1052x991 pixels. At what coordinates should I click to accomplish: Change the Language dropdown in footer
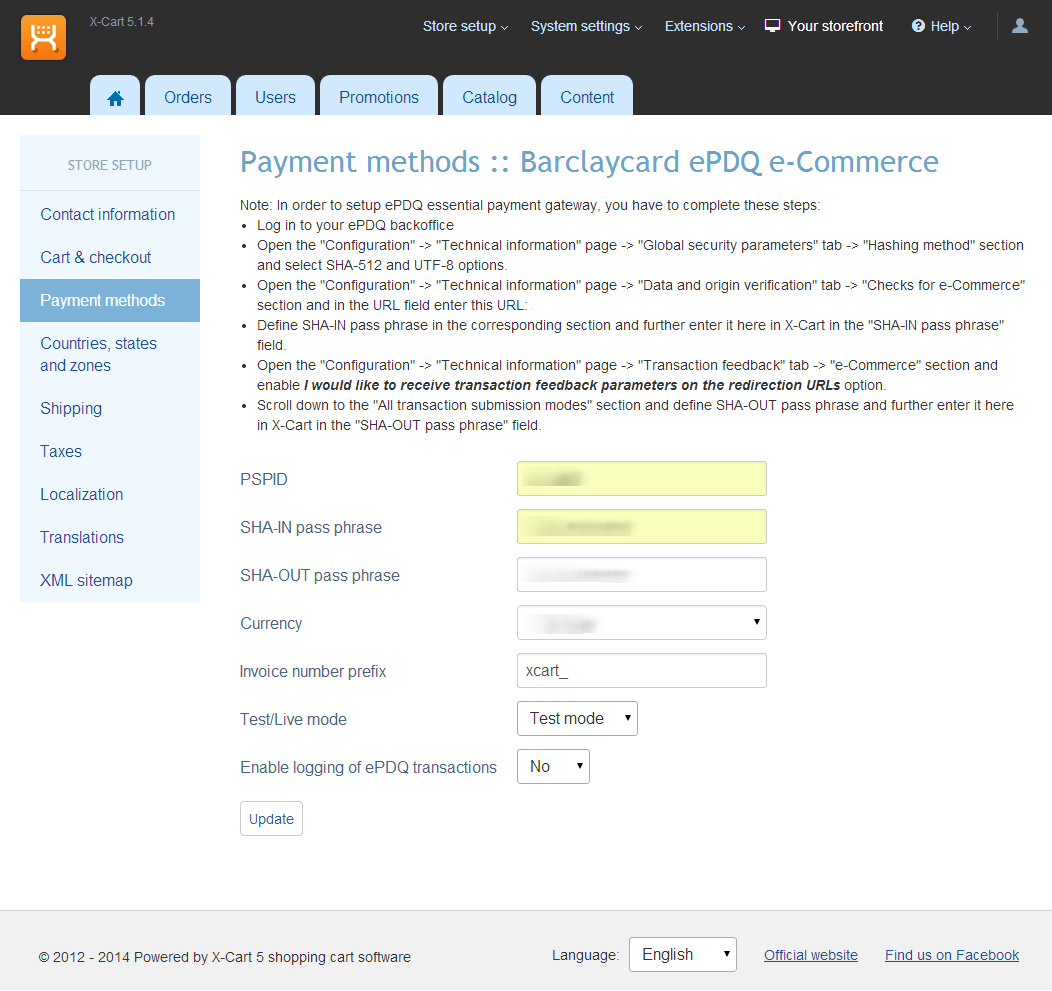[682, 955]
